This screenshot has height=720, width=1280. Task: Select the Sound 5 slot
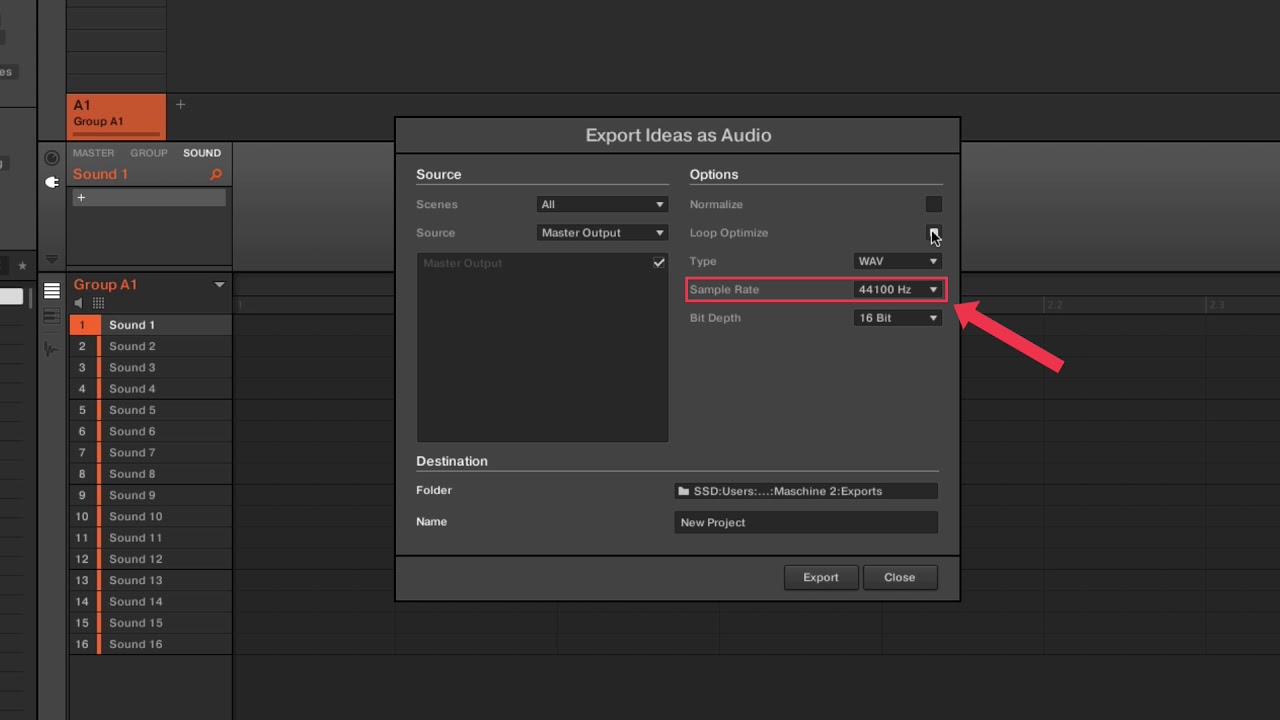coord(150,410)
